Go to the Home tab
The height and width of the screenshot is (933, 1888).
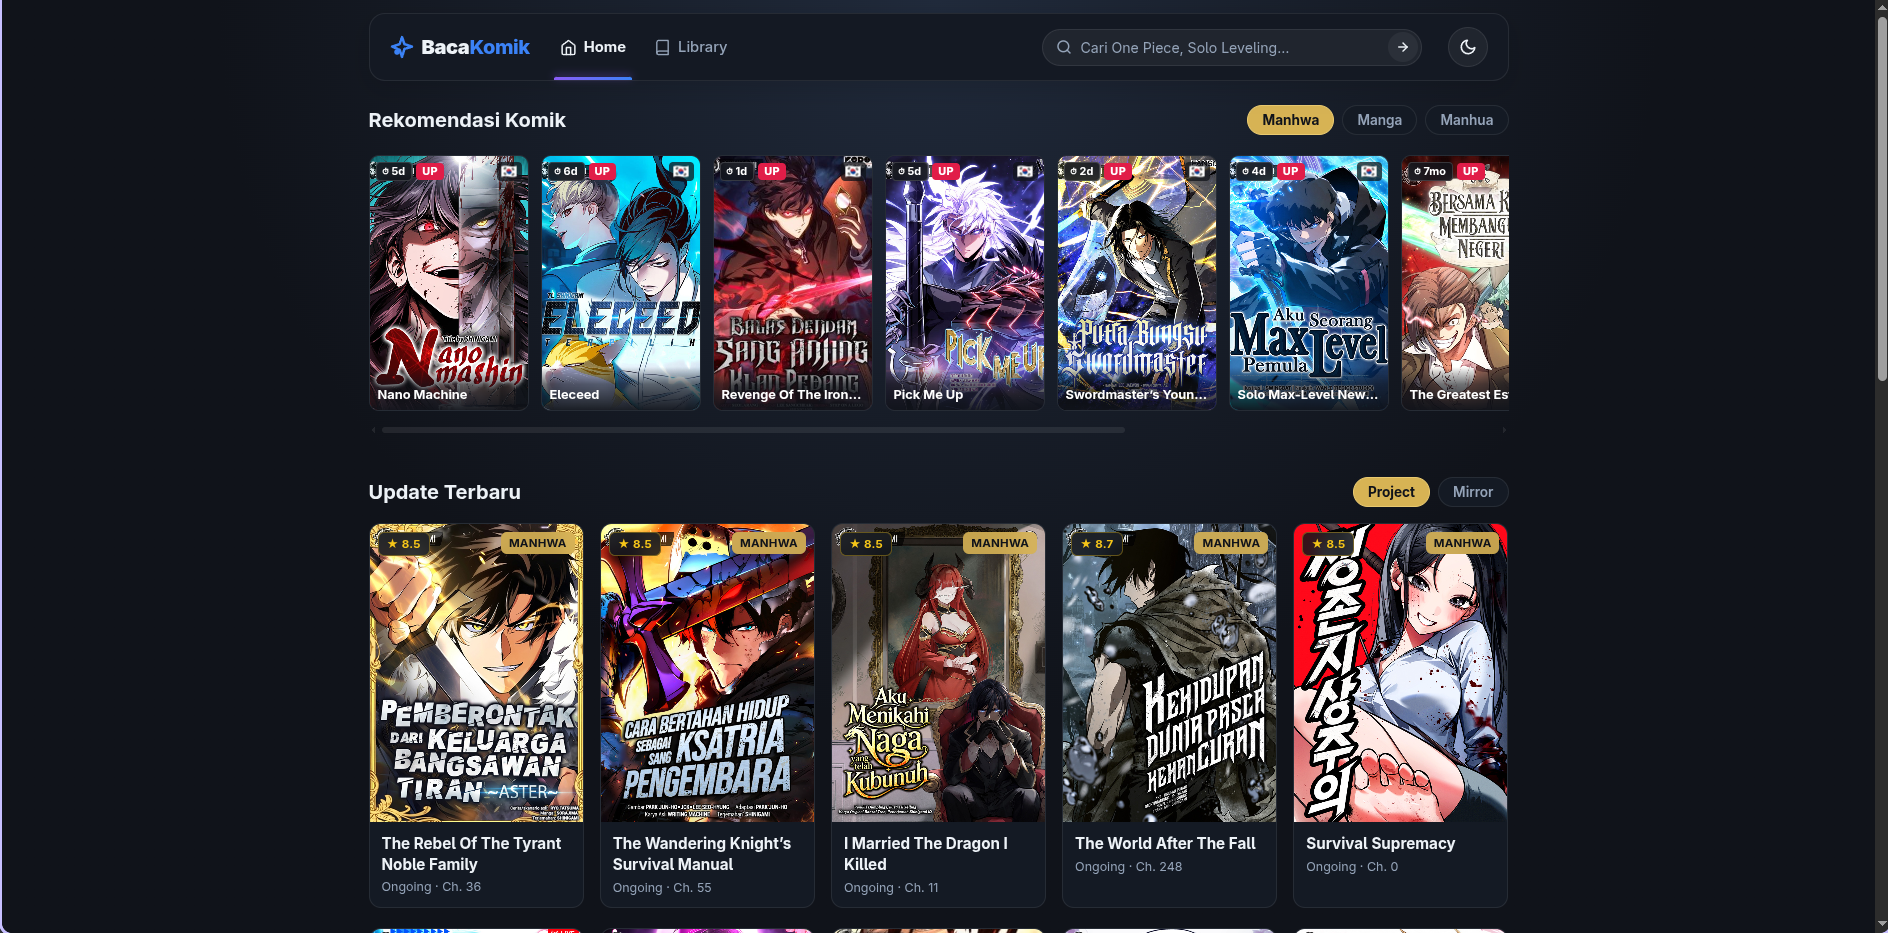point(593,47)
